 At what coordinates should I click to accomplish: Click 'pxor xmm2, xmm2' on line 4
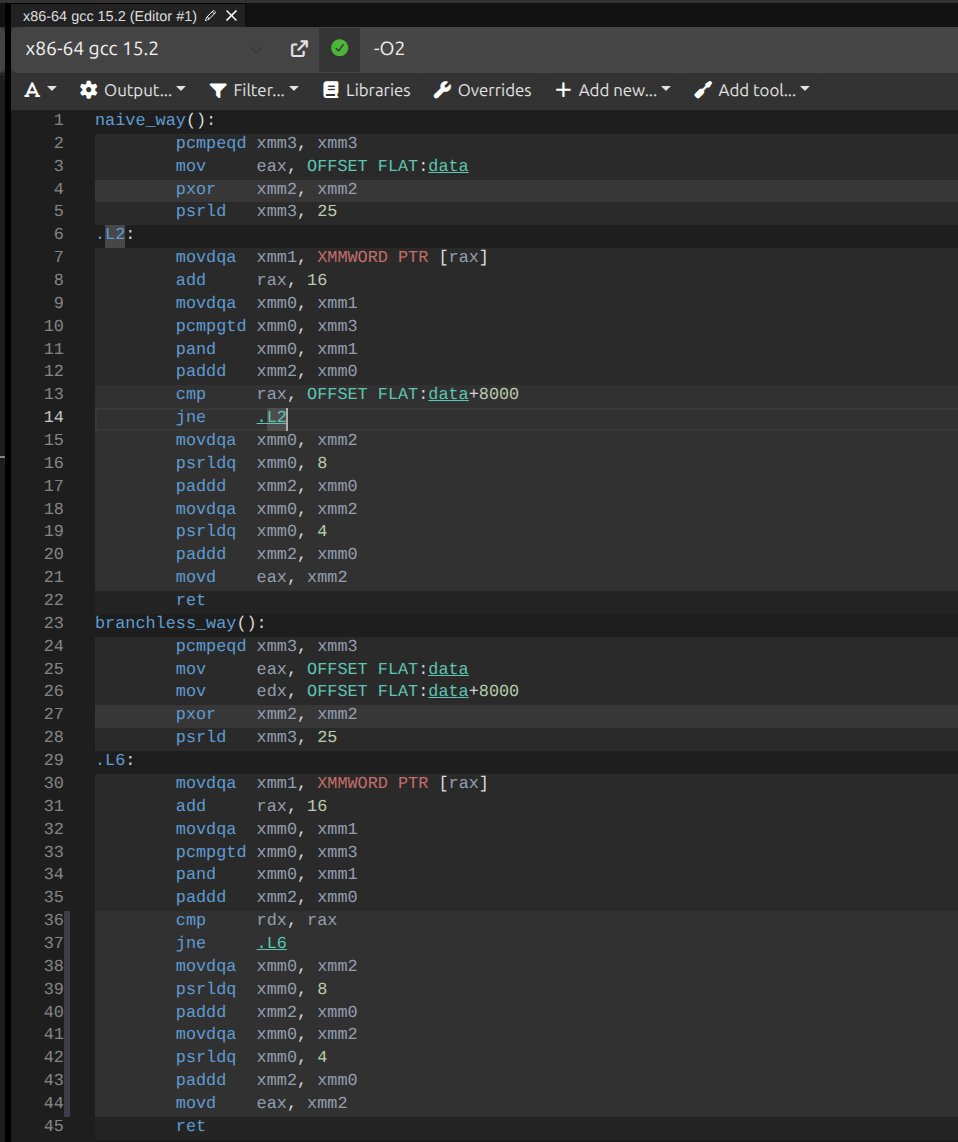coord(266,189)
